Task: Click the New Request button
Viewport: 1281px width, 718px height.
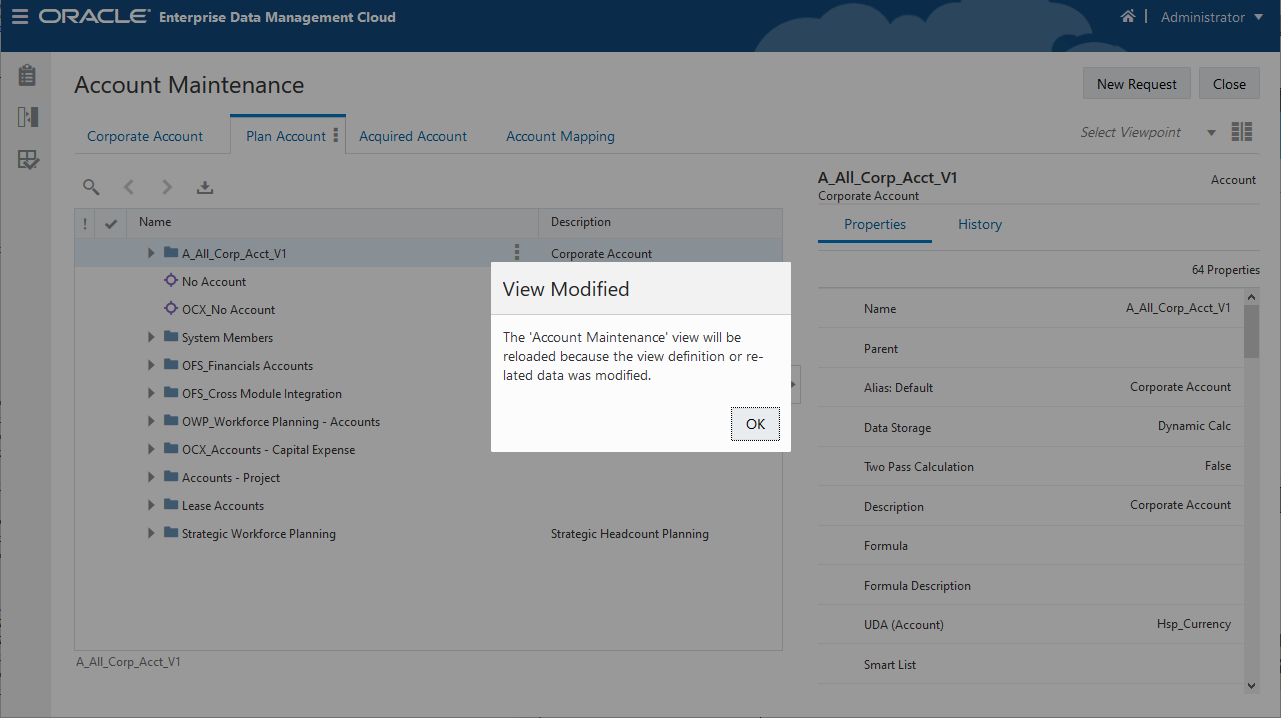Action: coord(1136,84)
